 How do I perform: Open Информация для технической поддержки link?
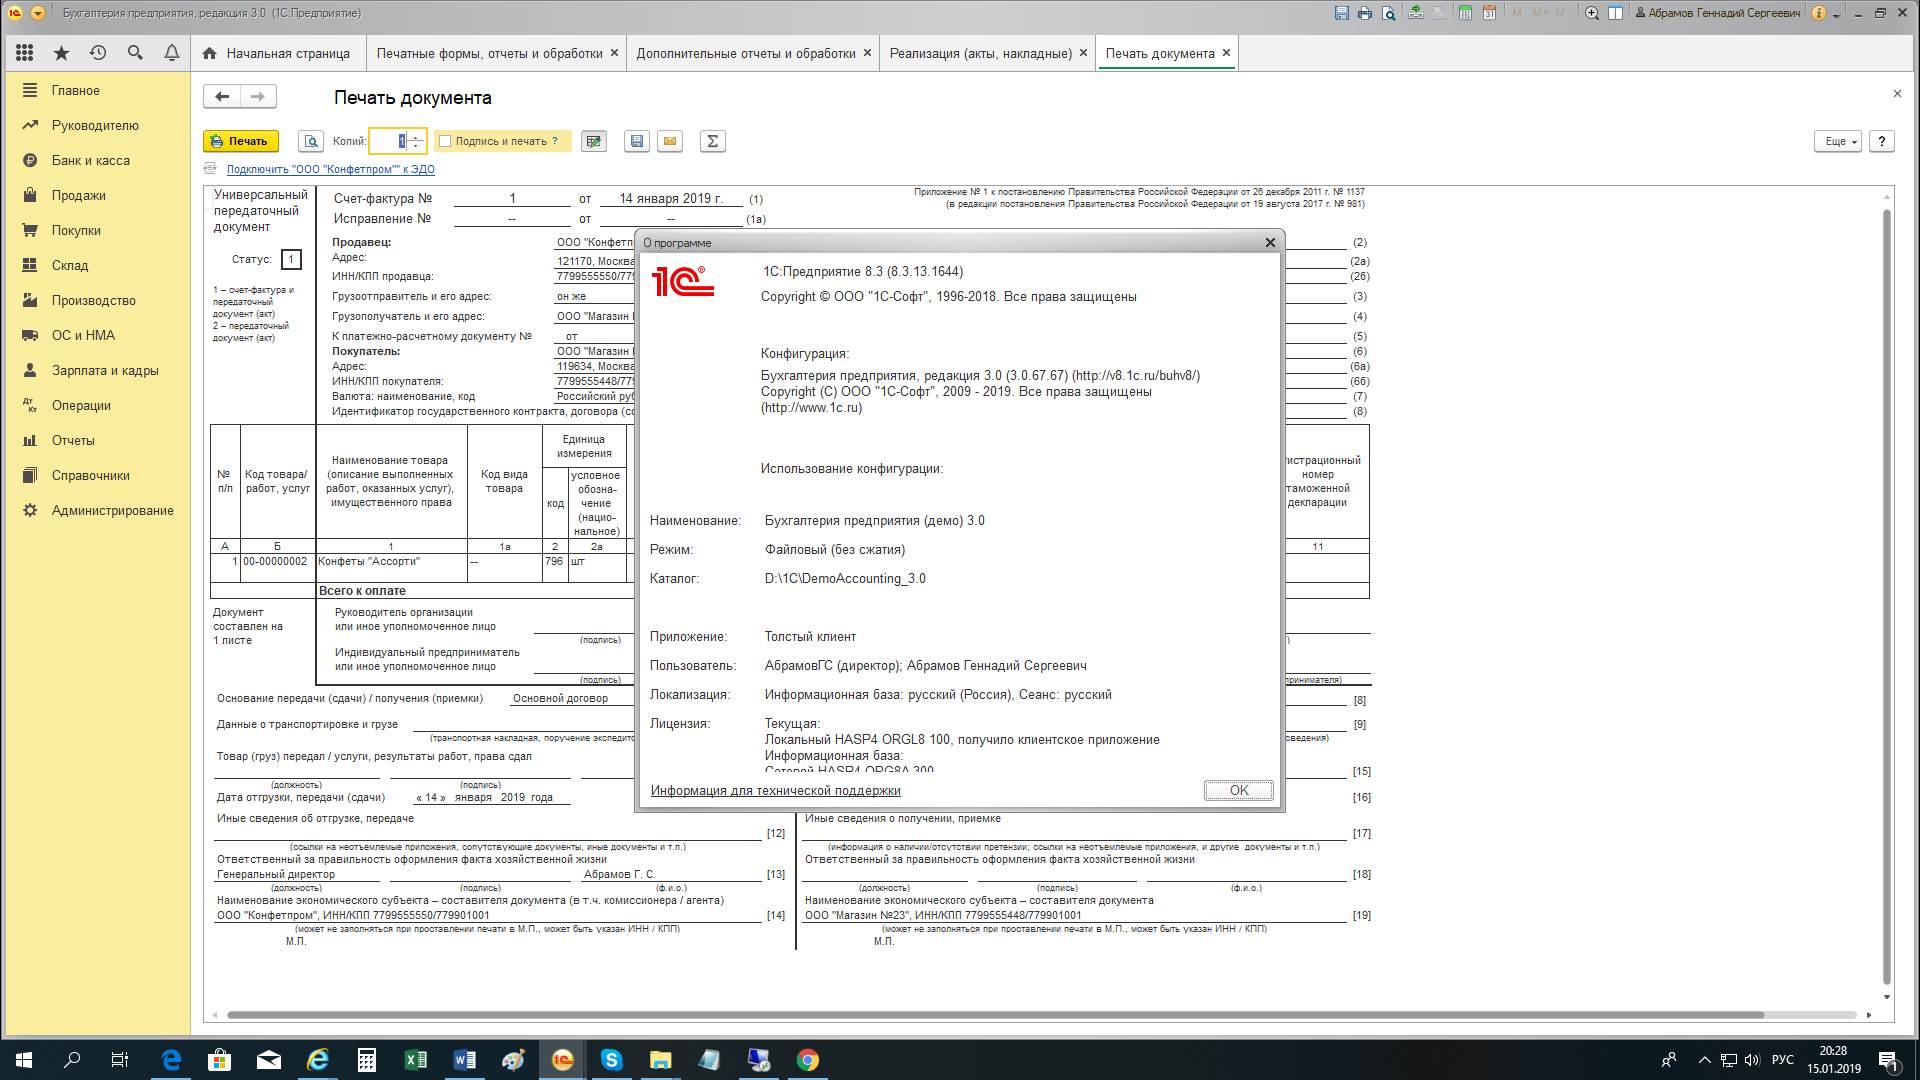pyautogui.click(x=775, y=790)
